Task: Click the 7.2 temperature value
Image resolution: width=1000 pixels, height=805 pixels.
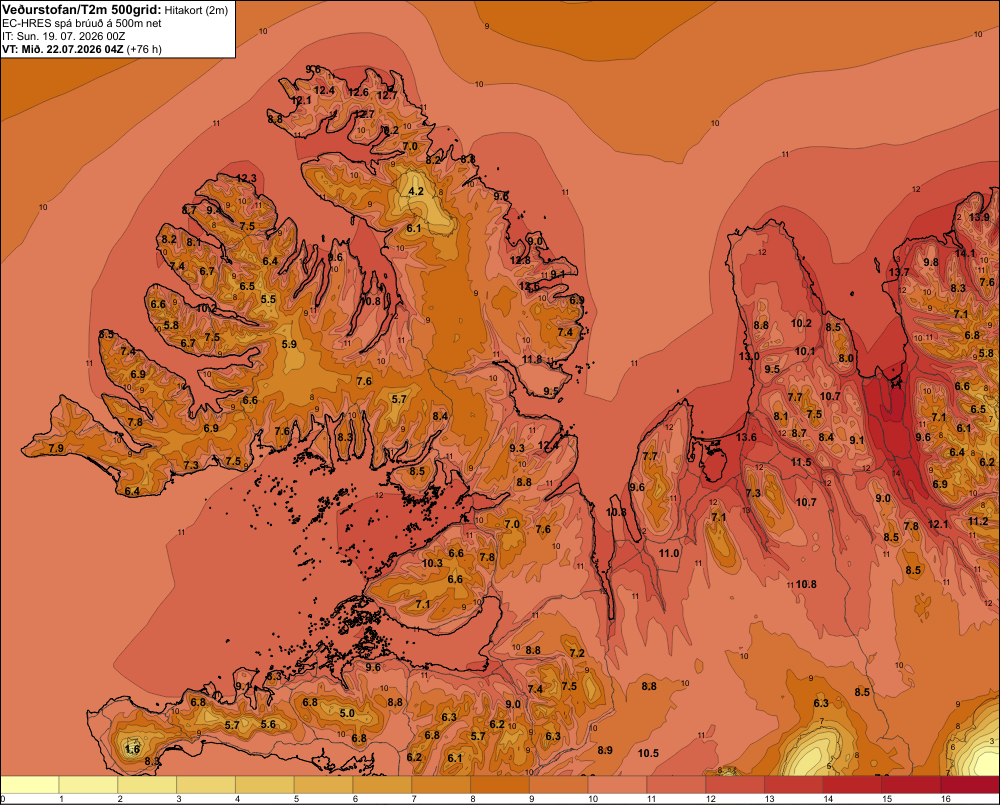Action: coord(577,653)
